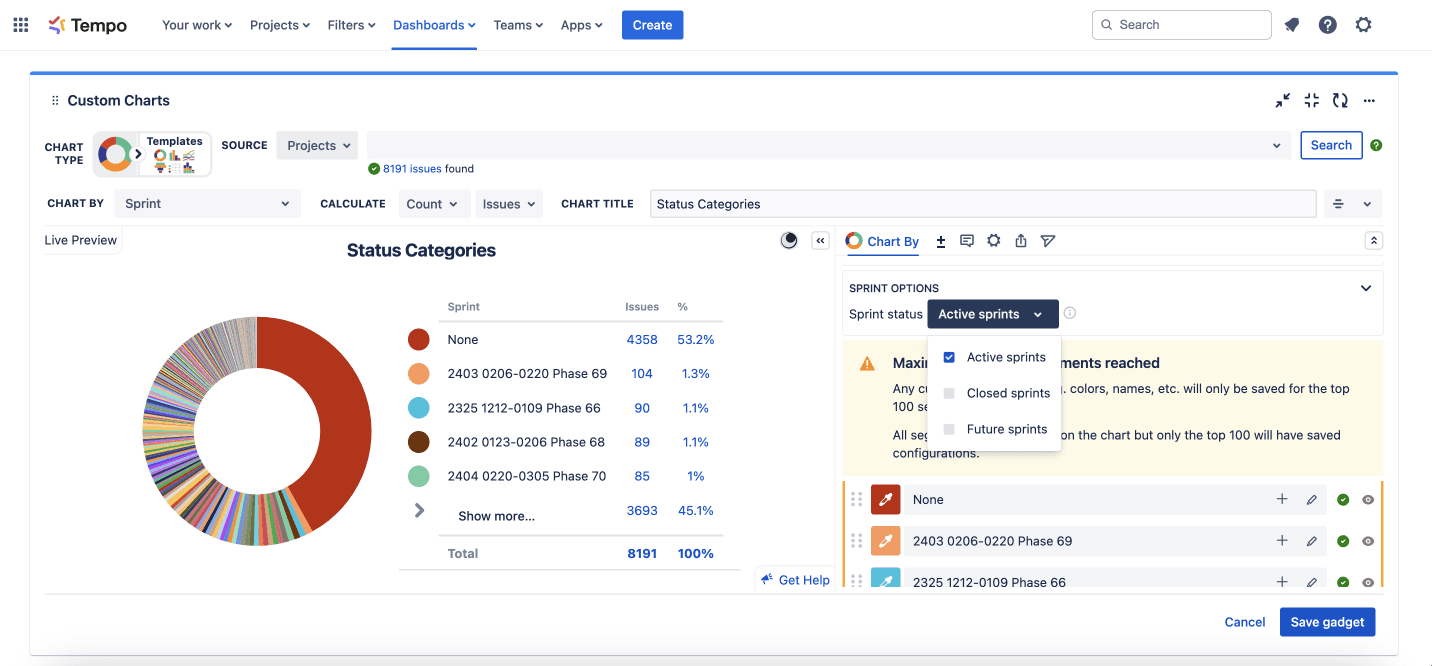Click the Save gadget button
The image size is (1432, 666).
tap(1327, 622)
